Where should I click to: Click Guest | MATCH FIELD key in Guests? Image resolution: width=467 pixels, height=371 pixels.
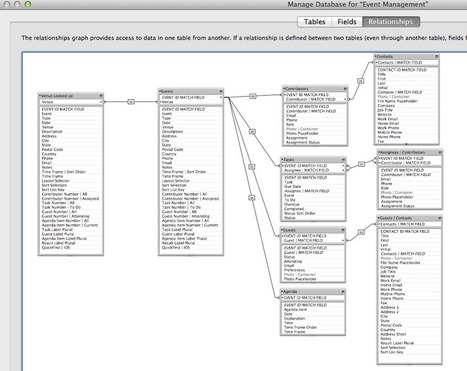pos(313,240)
